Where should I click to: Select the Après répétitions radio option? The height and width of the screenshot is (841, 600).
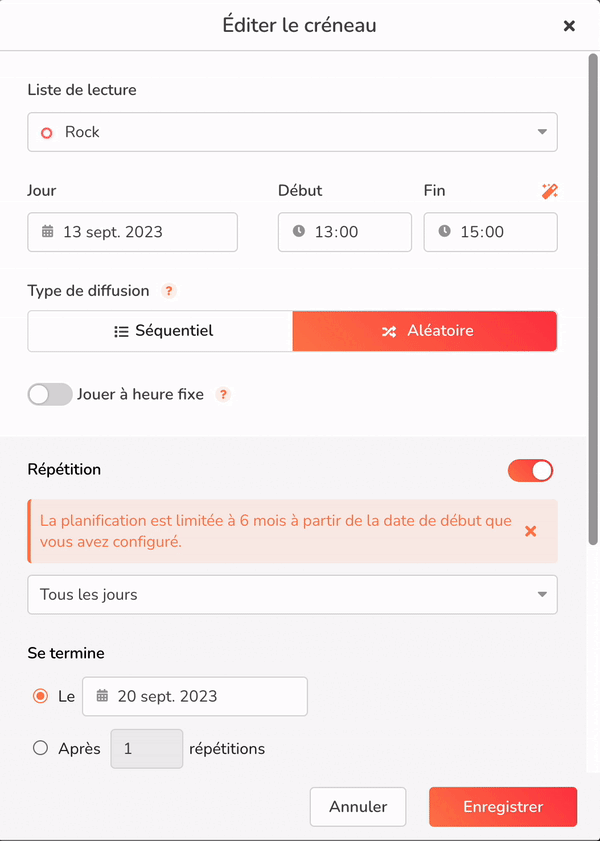tap(41, 748)
